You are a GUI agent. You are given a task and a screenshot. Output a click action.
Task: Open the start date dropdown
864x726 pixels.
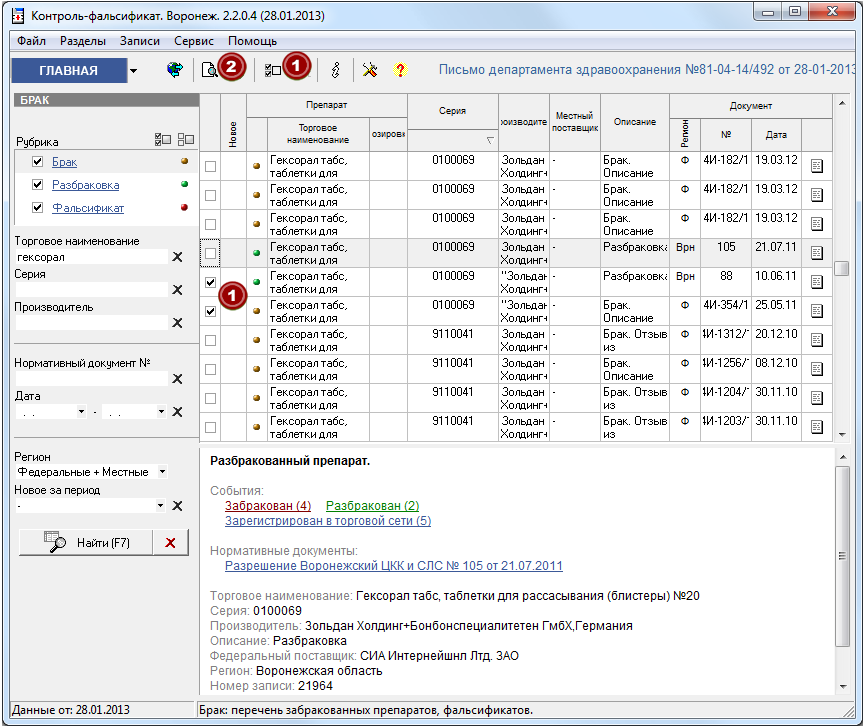tap(81, 411)
